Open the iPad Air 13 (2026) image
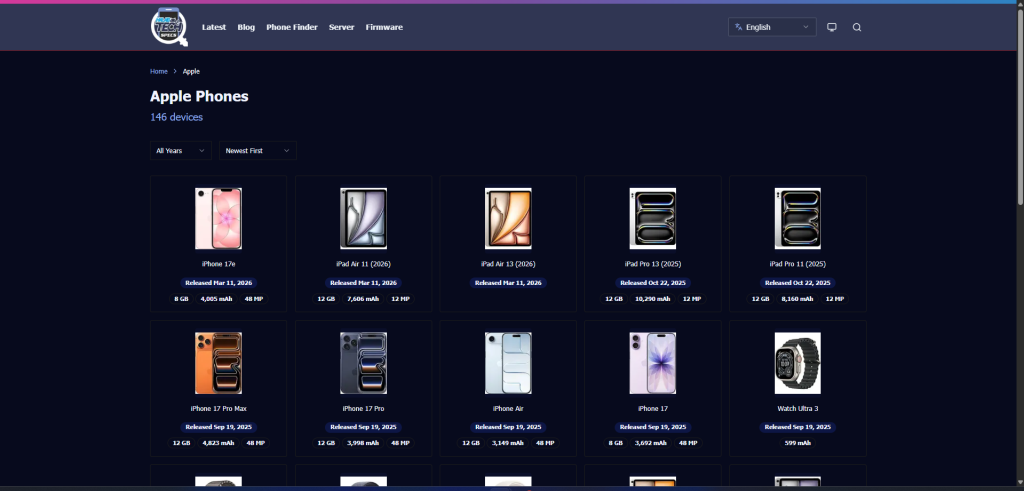The height and width of the screenshot is (491, 1024). tap(508, 219)
